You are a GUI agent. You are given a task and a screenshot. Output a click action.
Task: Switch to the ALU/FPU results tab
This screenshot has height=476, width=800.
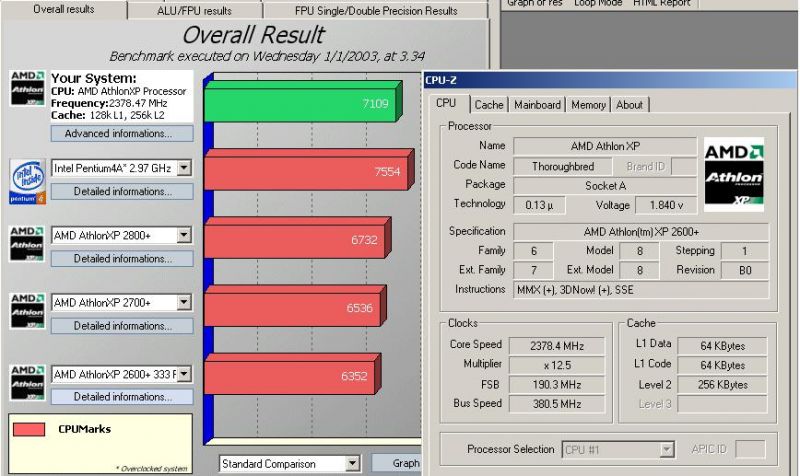194,11
